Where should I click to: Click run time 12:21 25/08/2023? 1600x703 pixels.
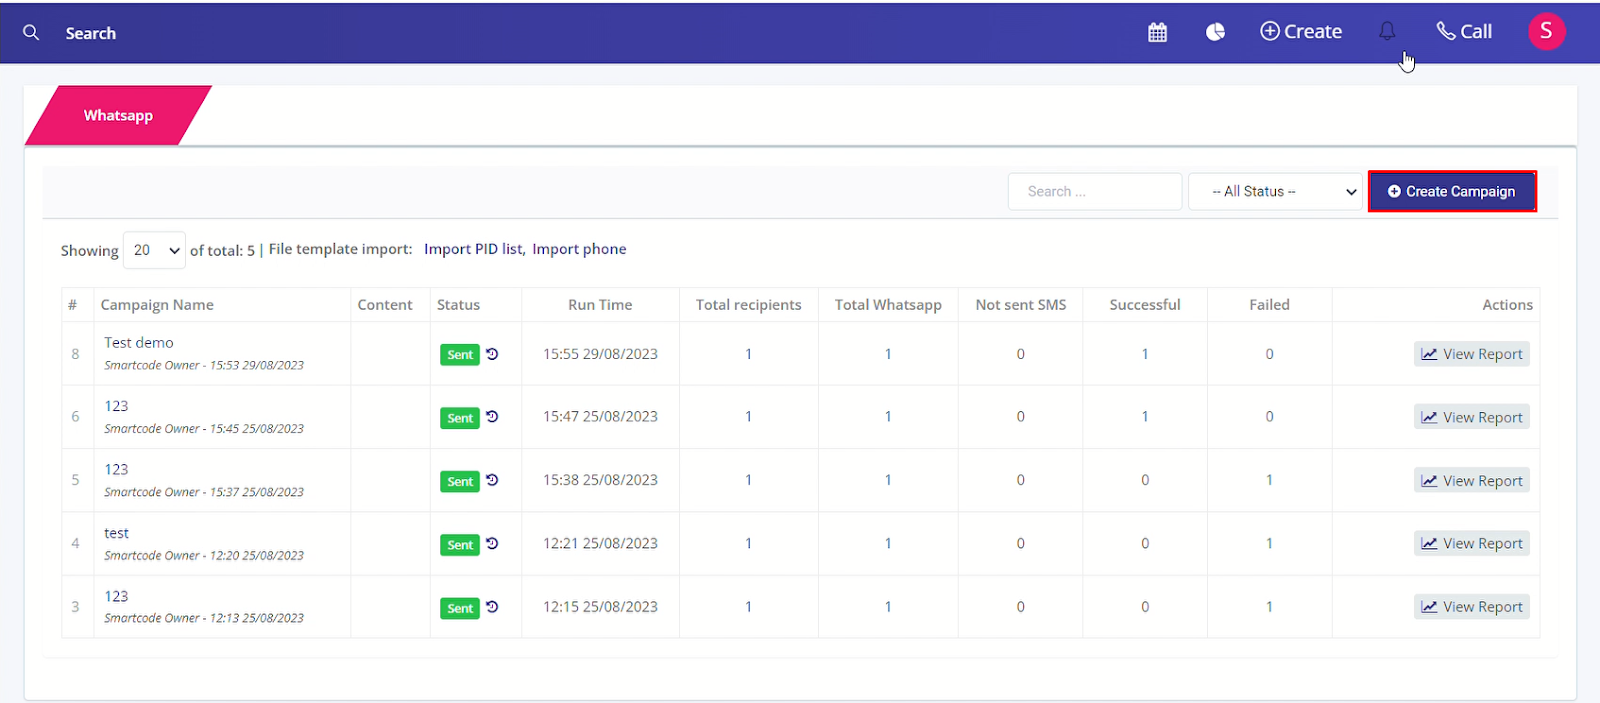(600, 543)
